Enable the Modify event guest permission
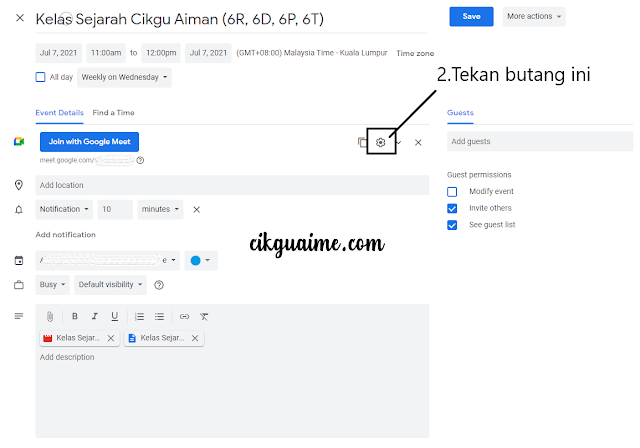Image resolution: width=640 pixels, height=448 pixels. point(452,192)
